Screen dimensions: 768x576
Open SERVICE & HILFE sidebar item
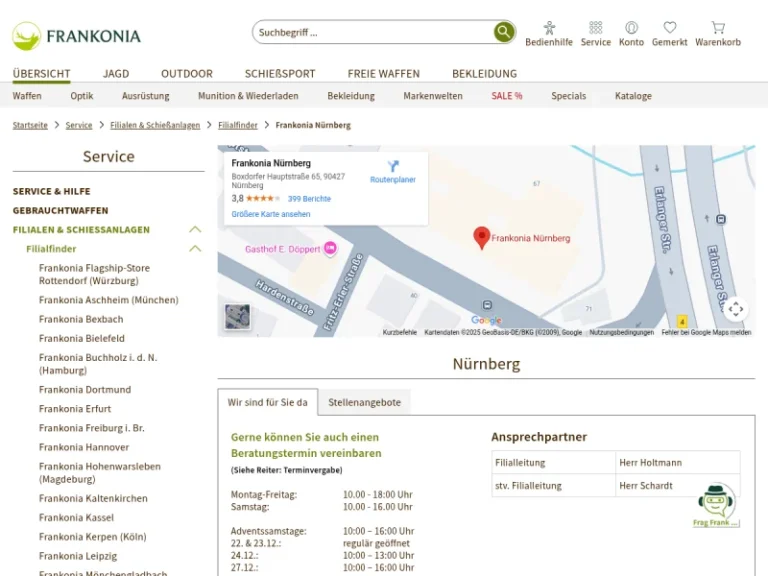pos(51,191)
